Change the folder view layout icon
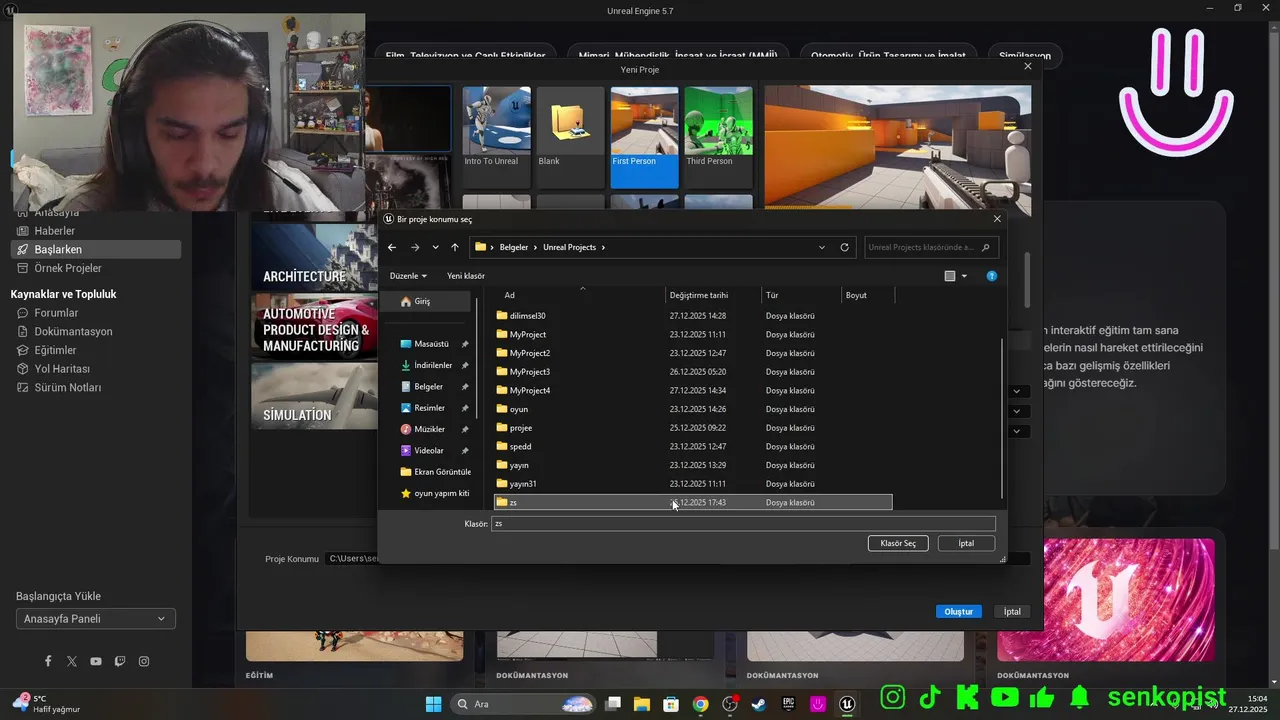Viewport: 1280px width, 720px height. (x=950, y=276)
